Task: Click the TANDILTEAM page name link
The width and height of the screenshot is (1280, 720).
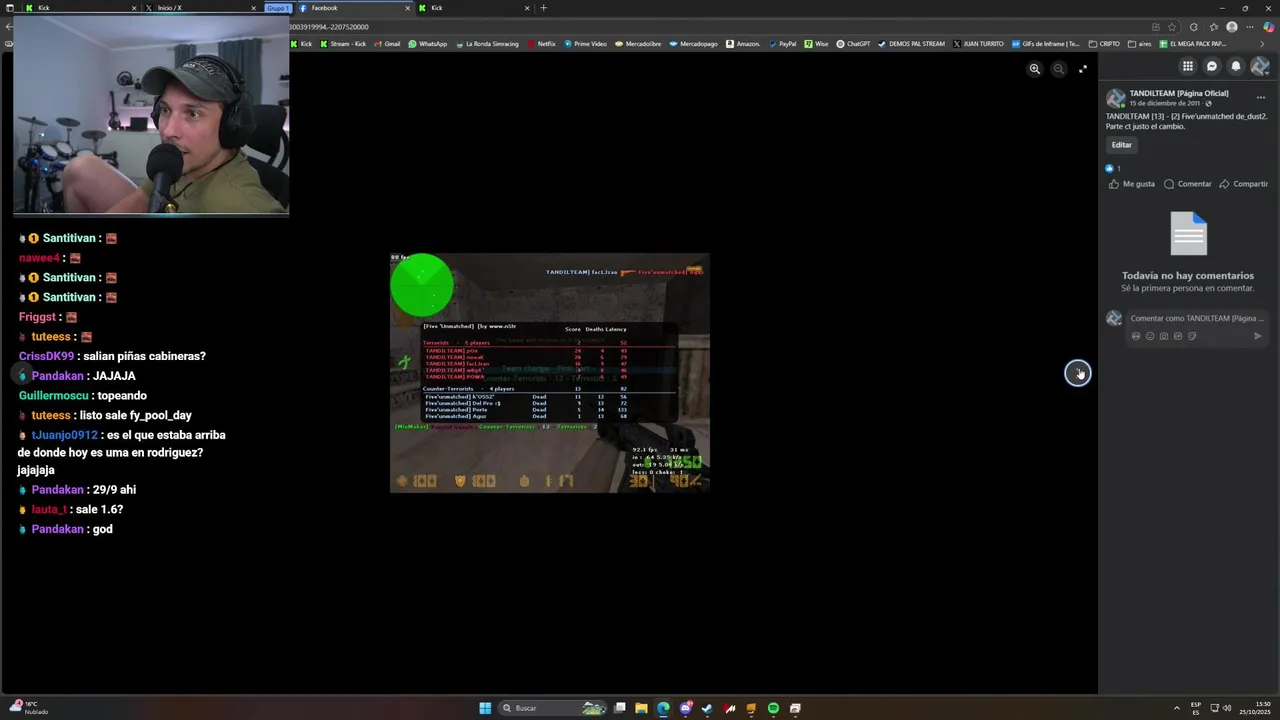Action: (x=1179, y=93)
